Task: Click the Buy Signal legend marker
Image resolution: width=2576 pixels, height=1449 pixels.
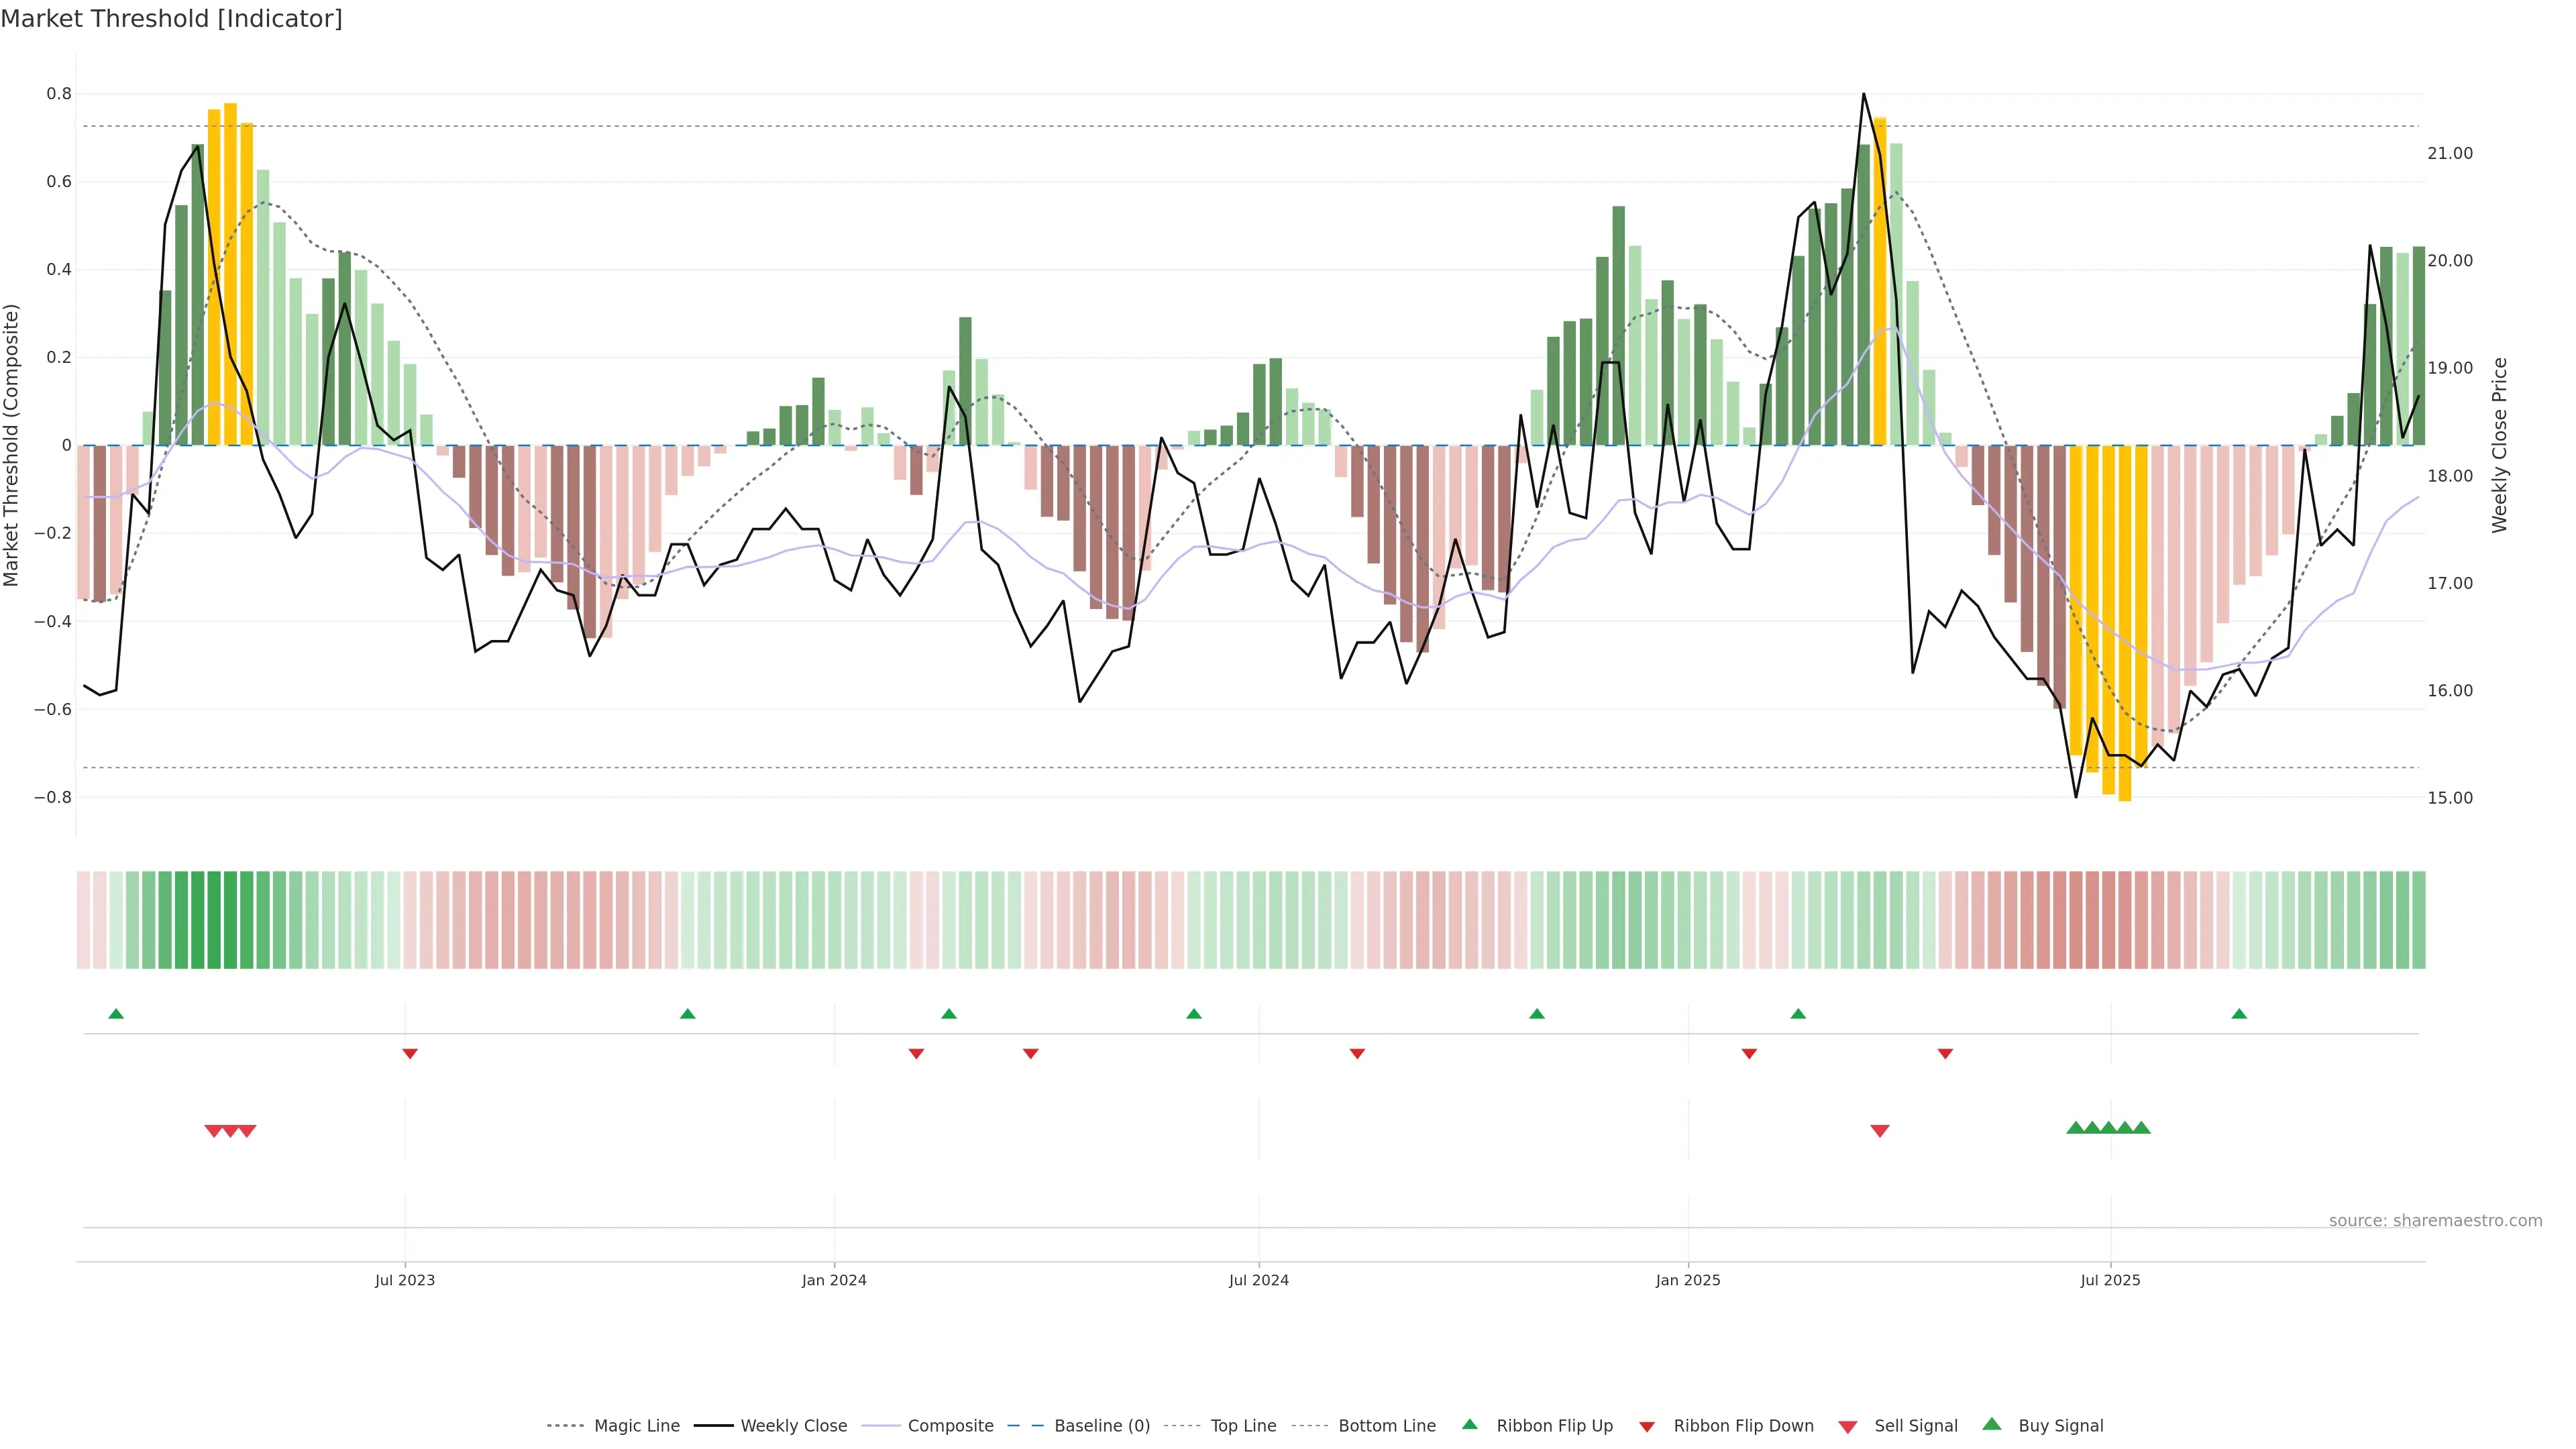Action: click(x=1991, y=1424)
